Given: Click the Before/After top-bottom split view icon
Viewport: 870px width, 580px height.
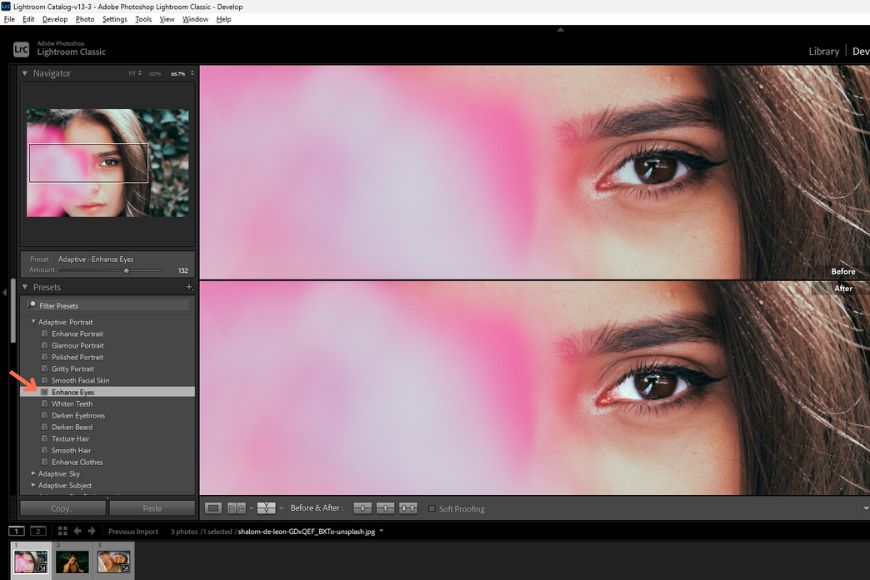Looking at the screenshot, I should click(266, 508).
